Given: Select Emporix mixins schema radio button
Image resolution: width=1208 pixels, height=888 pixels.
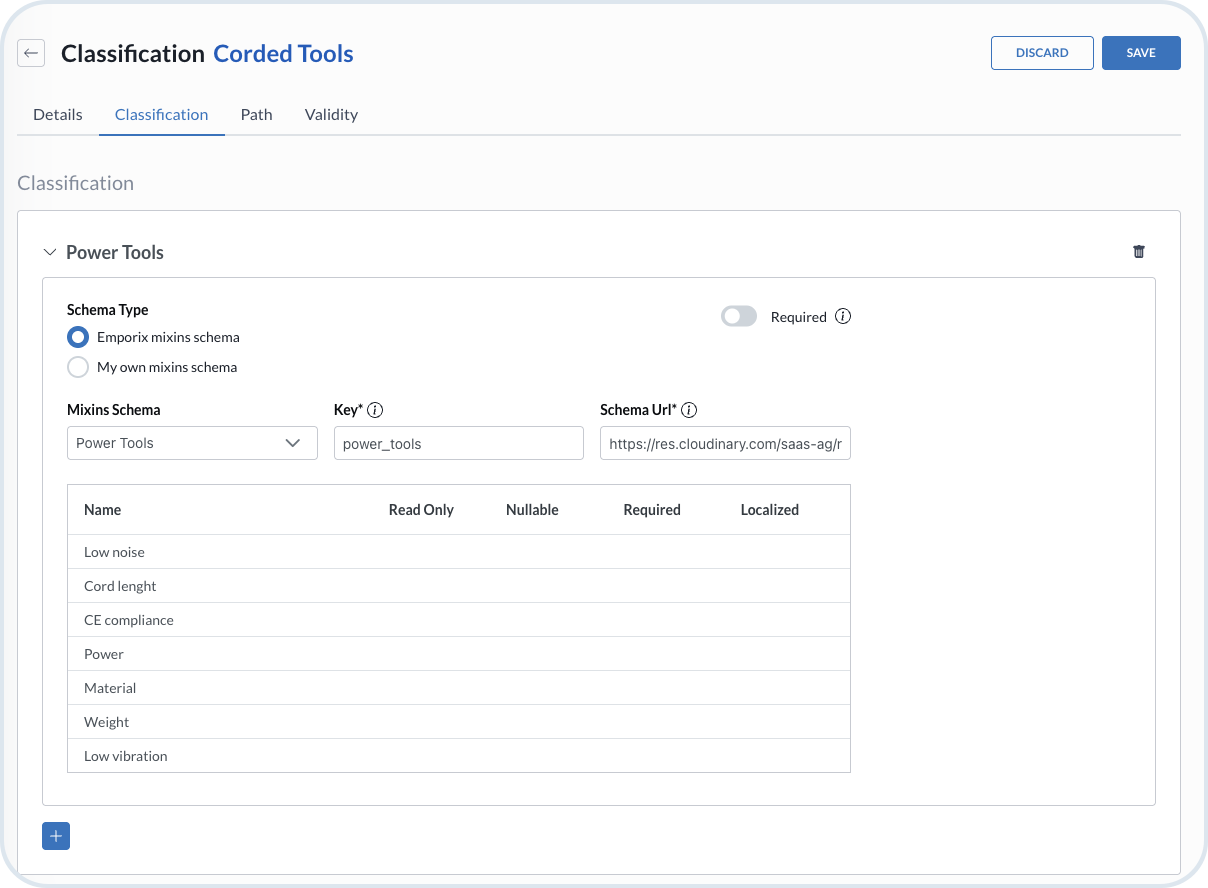Looking at the screenshot, I should point(78,337).
